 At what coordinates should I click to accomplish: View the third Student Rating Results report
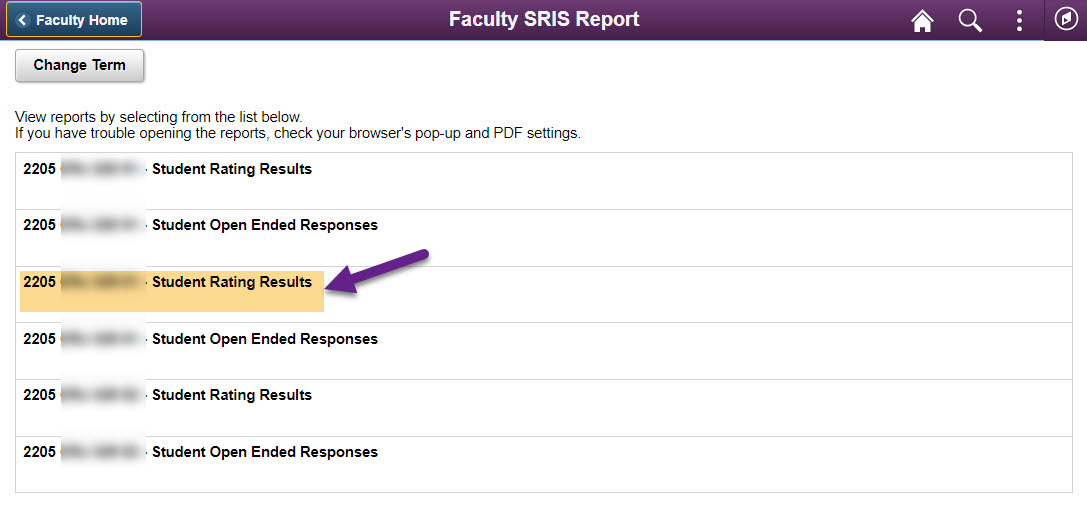point(231,395)
